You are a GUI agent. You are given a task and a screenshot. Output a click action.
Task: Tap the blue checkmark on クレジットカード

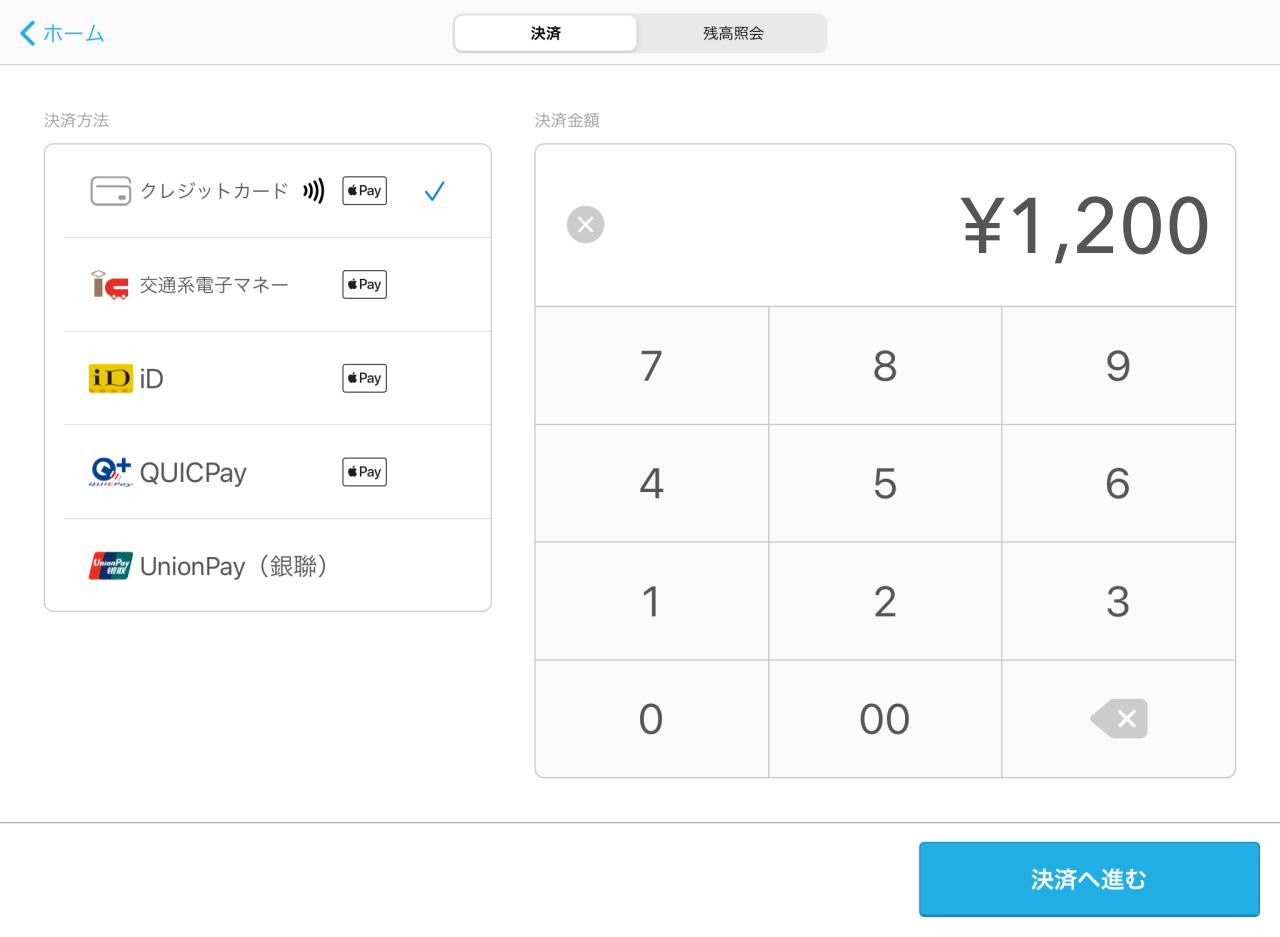point(434,191)
